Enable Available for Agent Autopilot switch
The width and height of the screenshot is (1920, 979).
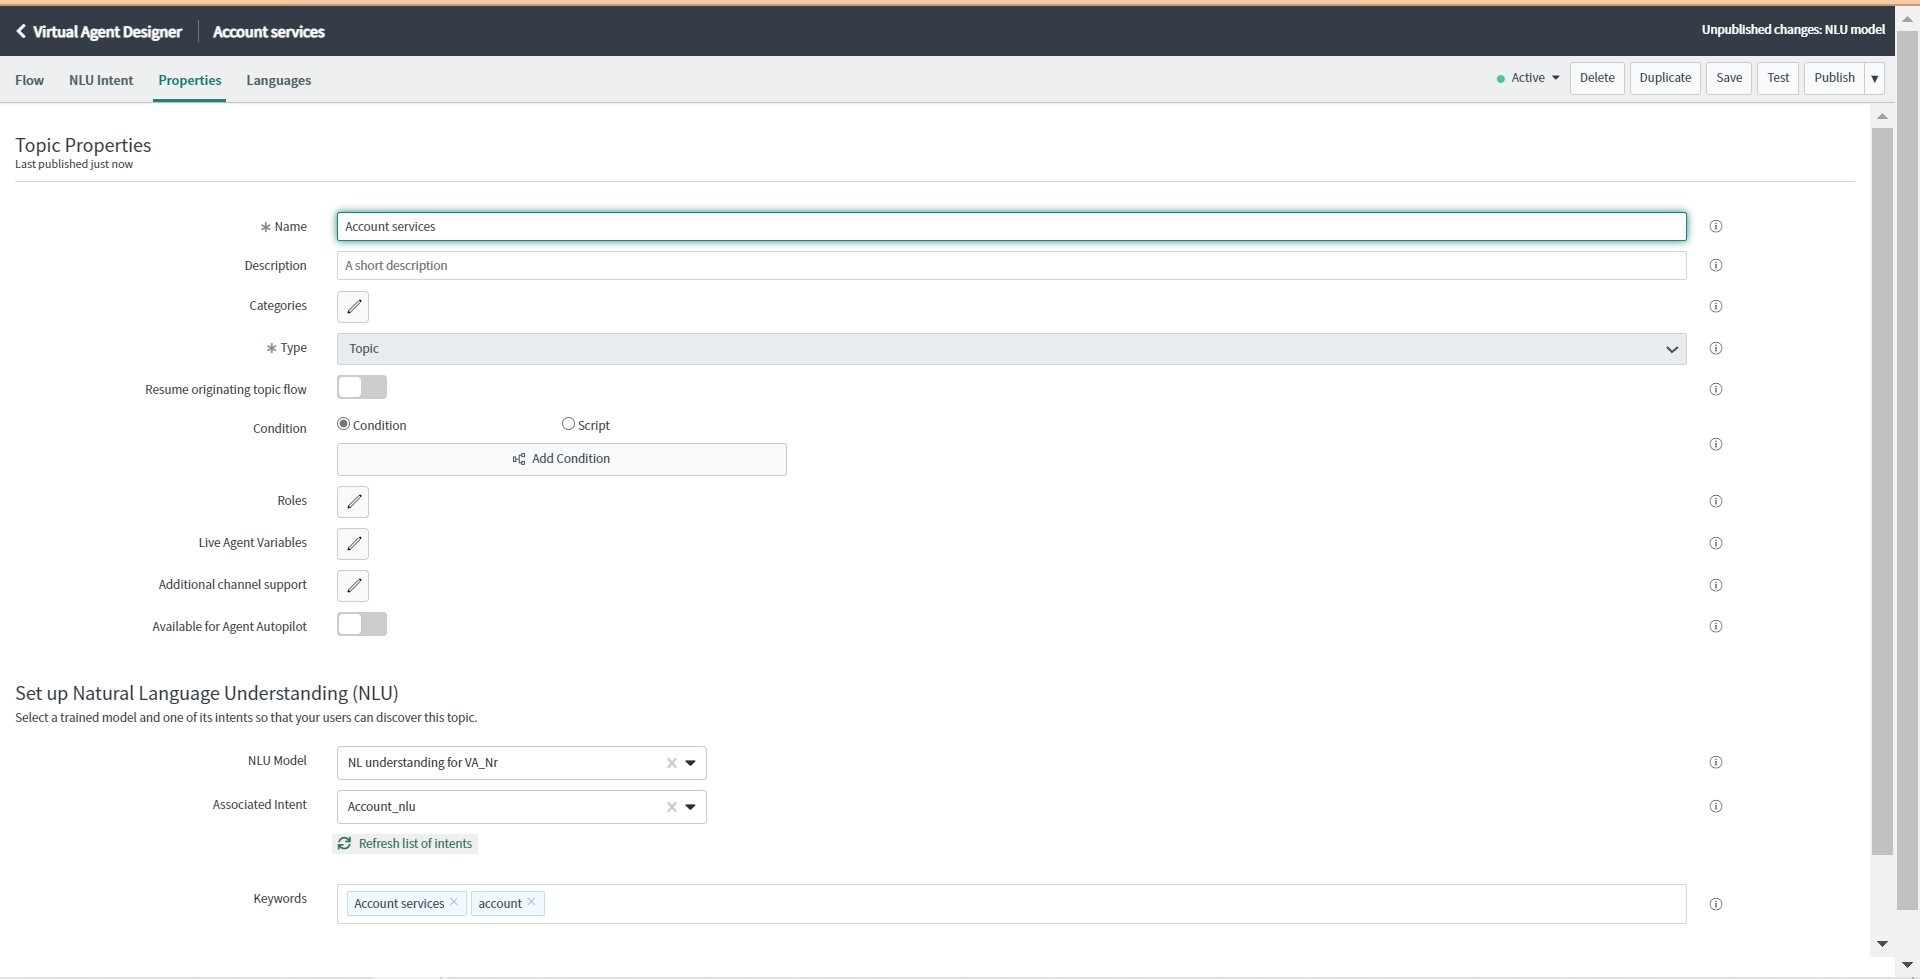pos(362,625)
